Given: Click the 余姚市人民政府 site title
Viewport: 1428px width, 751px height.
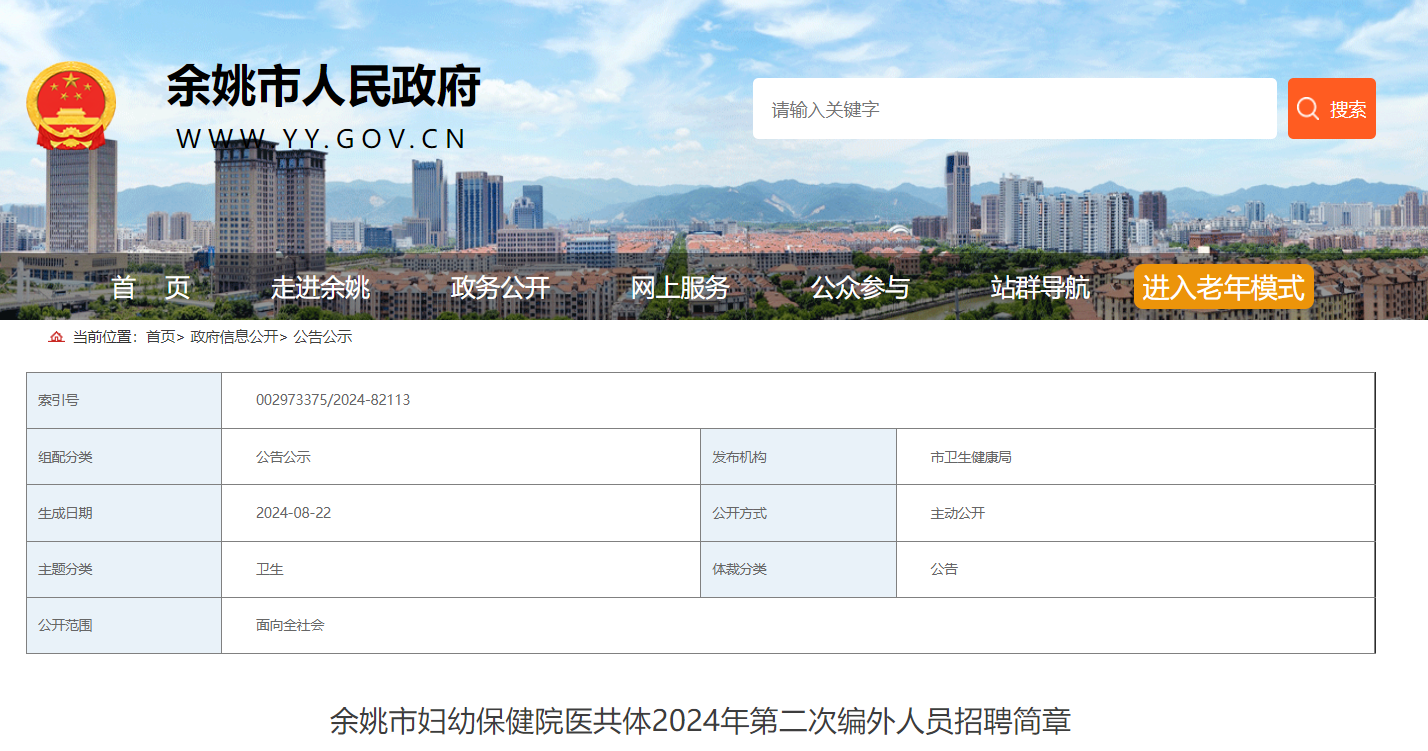Looking at the screenshot, I should coord(323,86).
